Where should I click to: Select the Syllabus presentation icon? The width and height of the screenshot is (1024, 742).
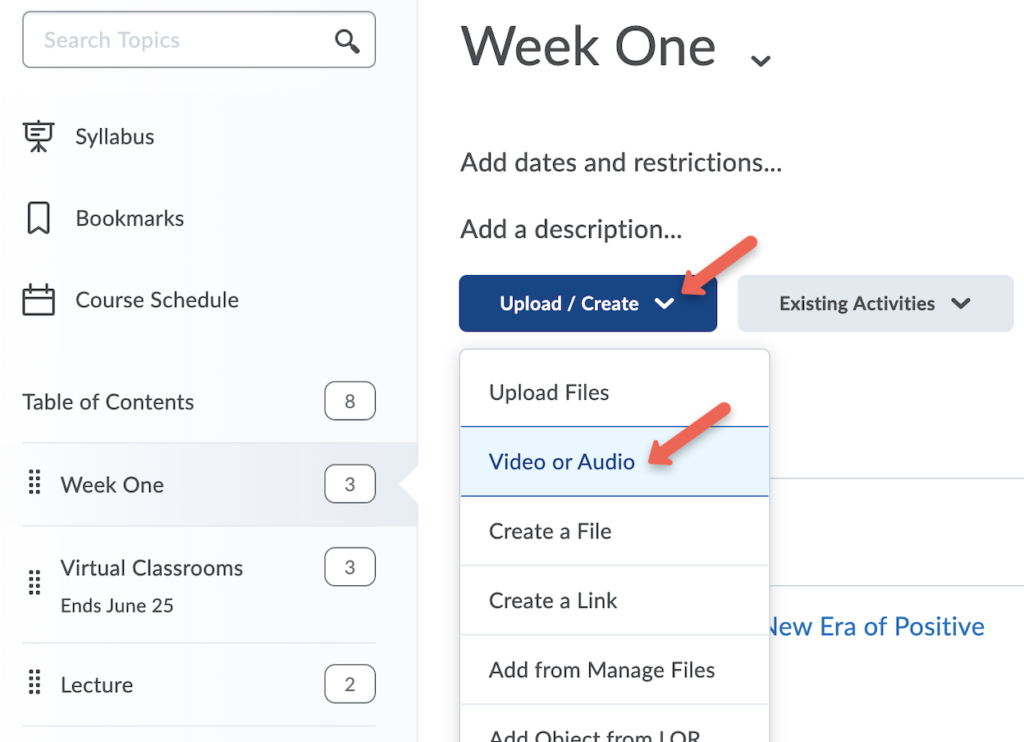pyautogui.click(x=37, y=136)
